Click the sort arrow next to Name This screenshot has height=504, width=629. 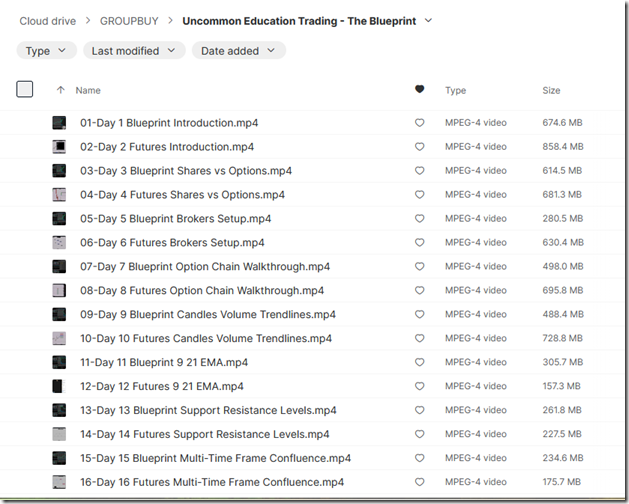(61, 90)
